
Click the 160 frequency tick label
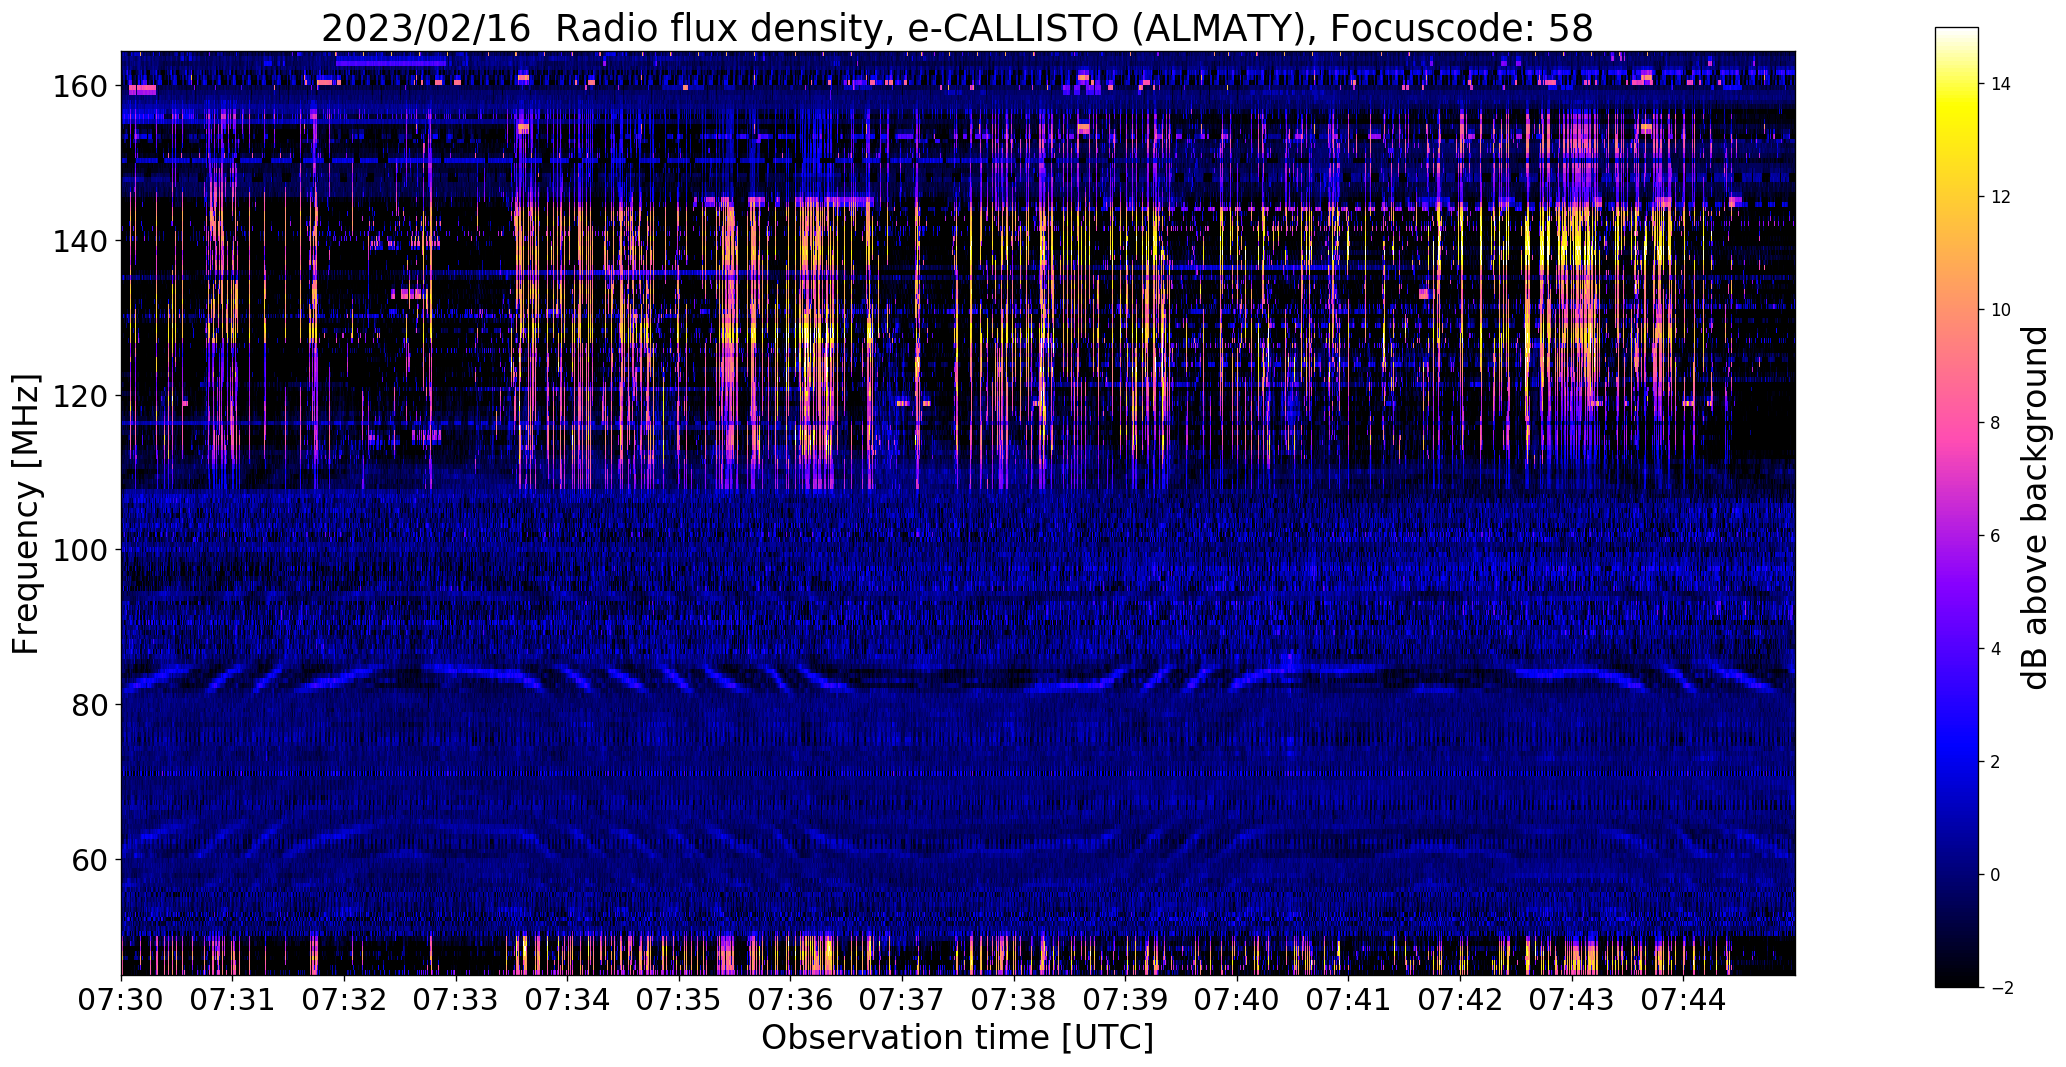[x=79, y=87]
